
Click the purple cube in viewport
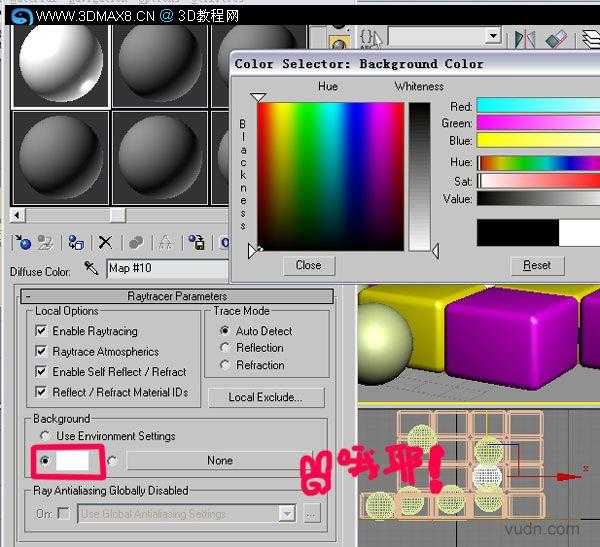coord(512,339)
